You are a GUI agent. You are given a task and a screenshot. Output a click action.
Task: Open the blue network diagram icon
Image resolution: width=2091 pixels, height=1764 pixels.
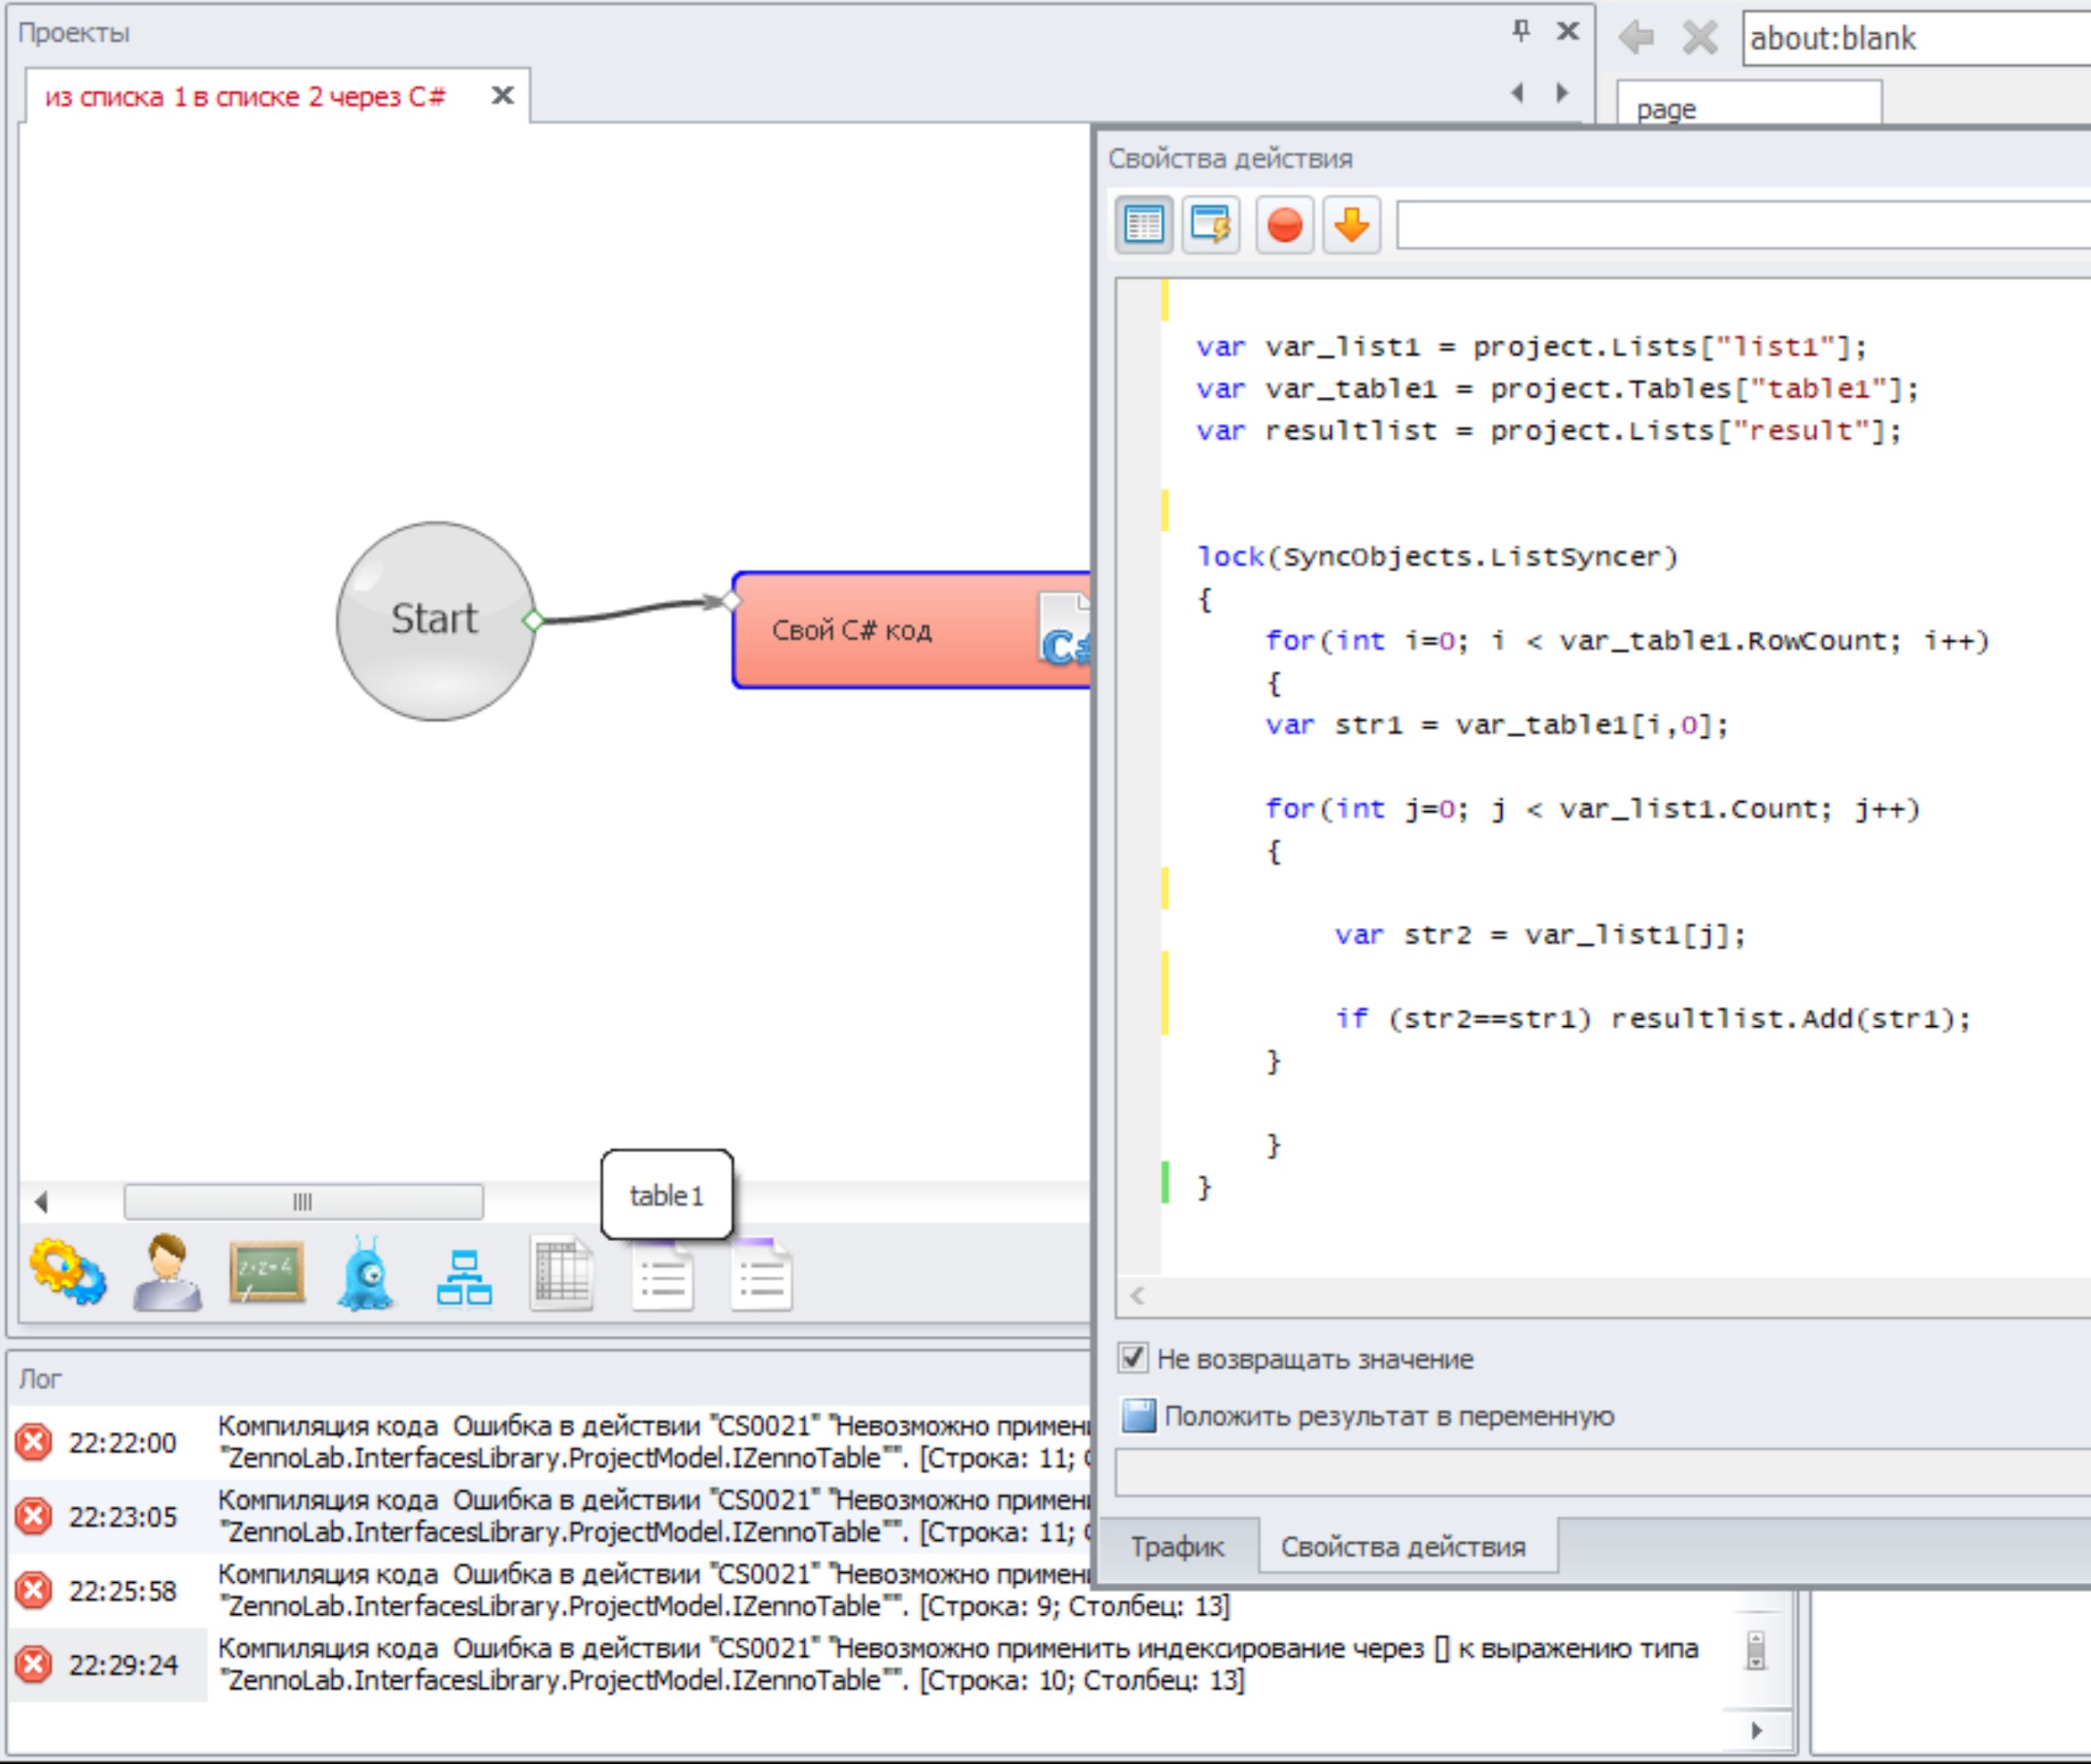464,1277
